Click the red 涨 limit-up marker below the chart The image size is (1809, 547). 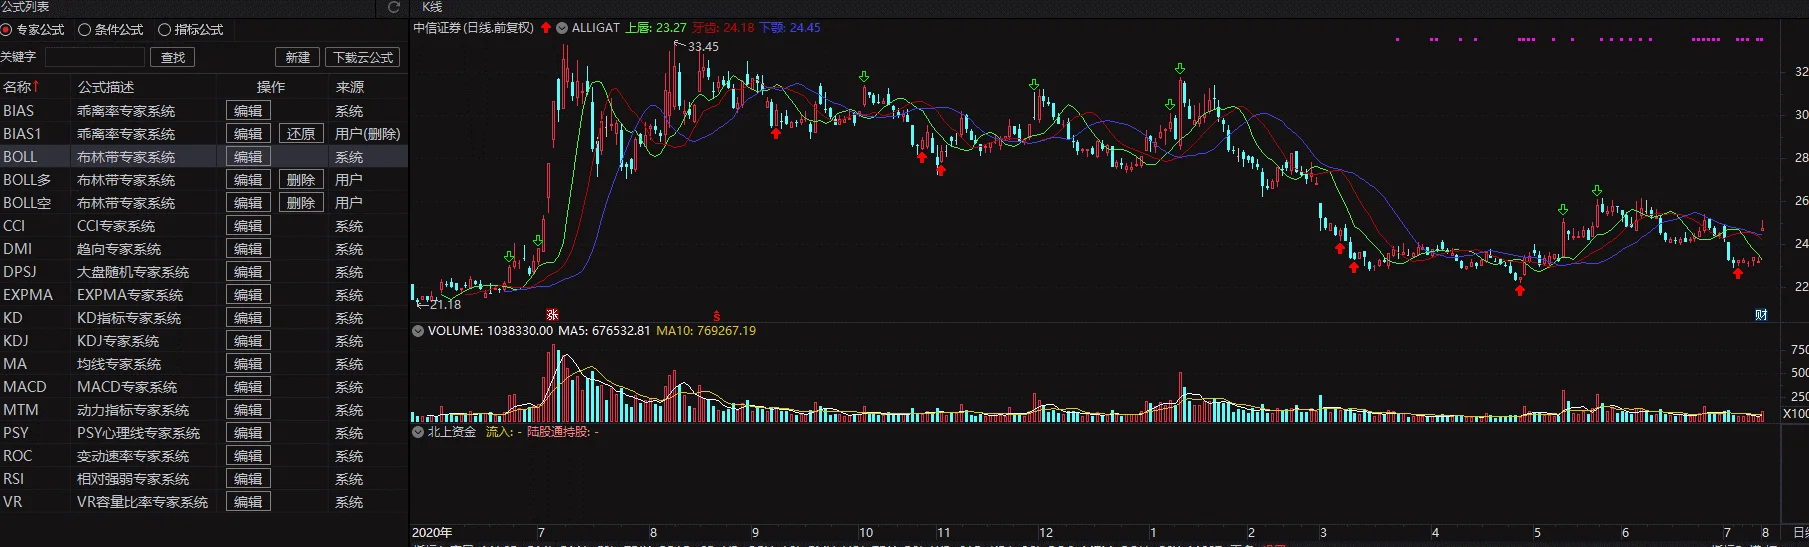552,315
